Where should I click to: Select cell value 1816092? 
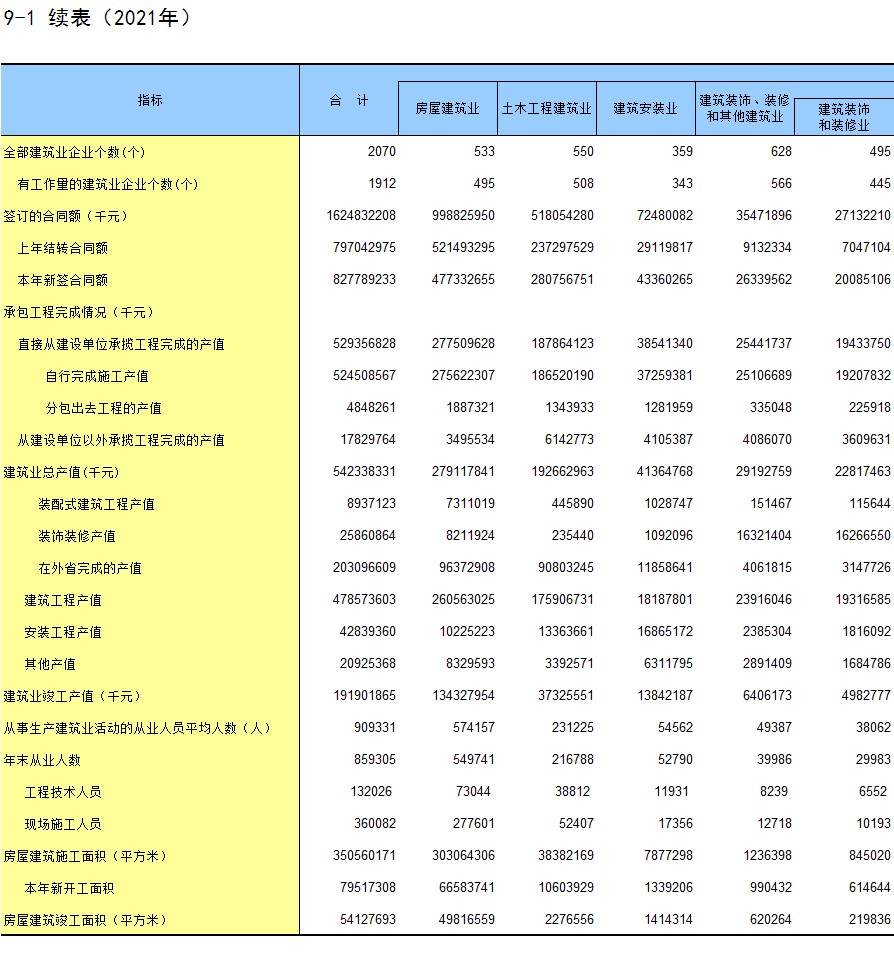866,632
